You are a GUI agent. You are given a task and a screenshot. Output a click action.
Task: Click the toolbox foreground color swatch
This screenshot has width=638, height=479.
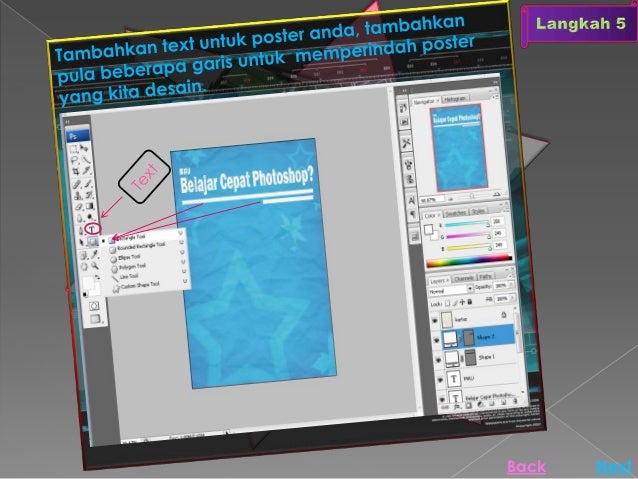click(x=88, y=282)
